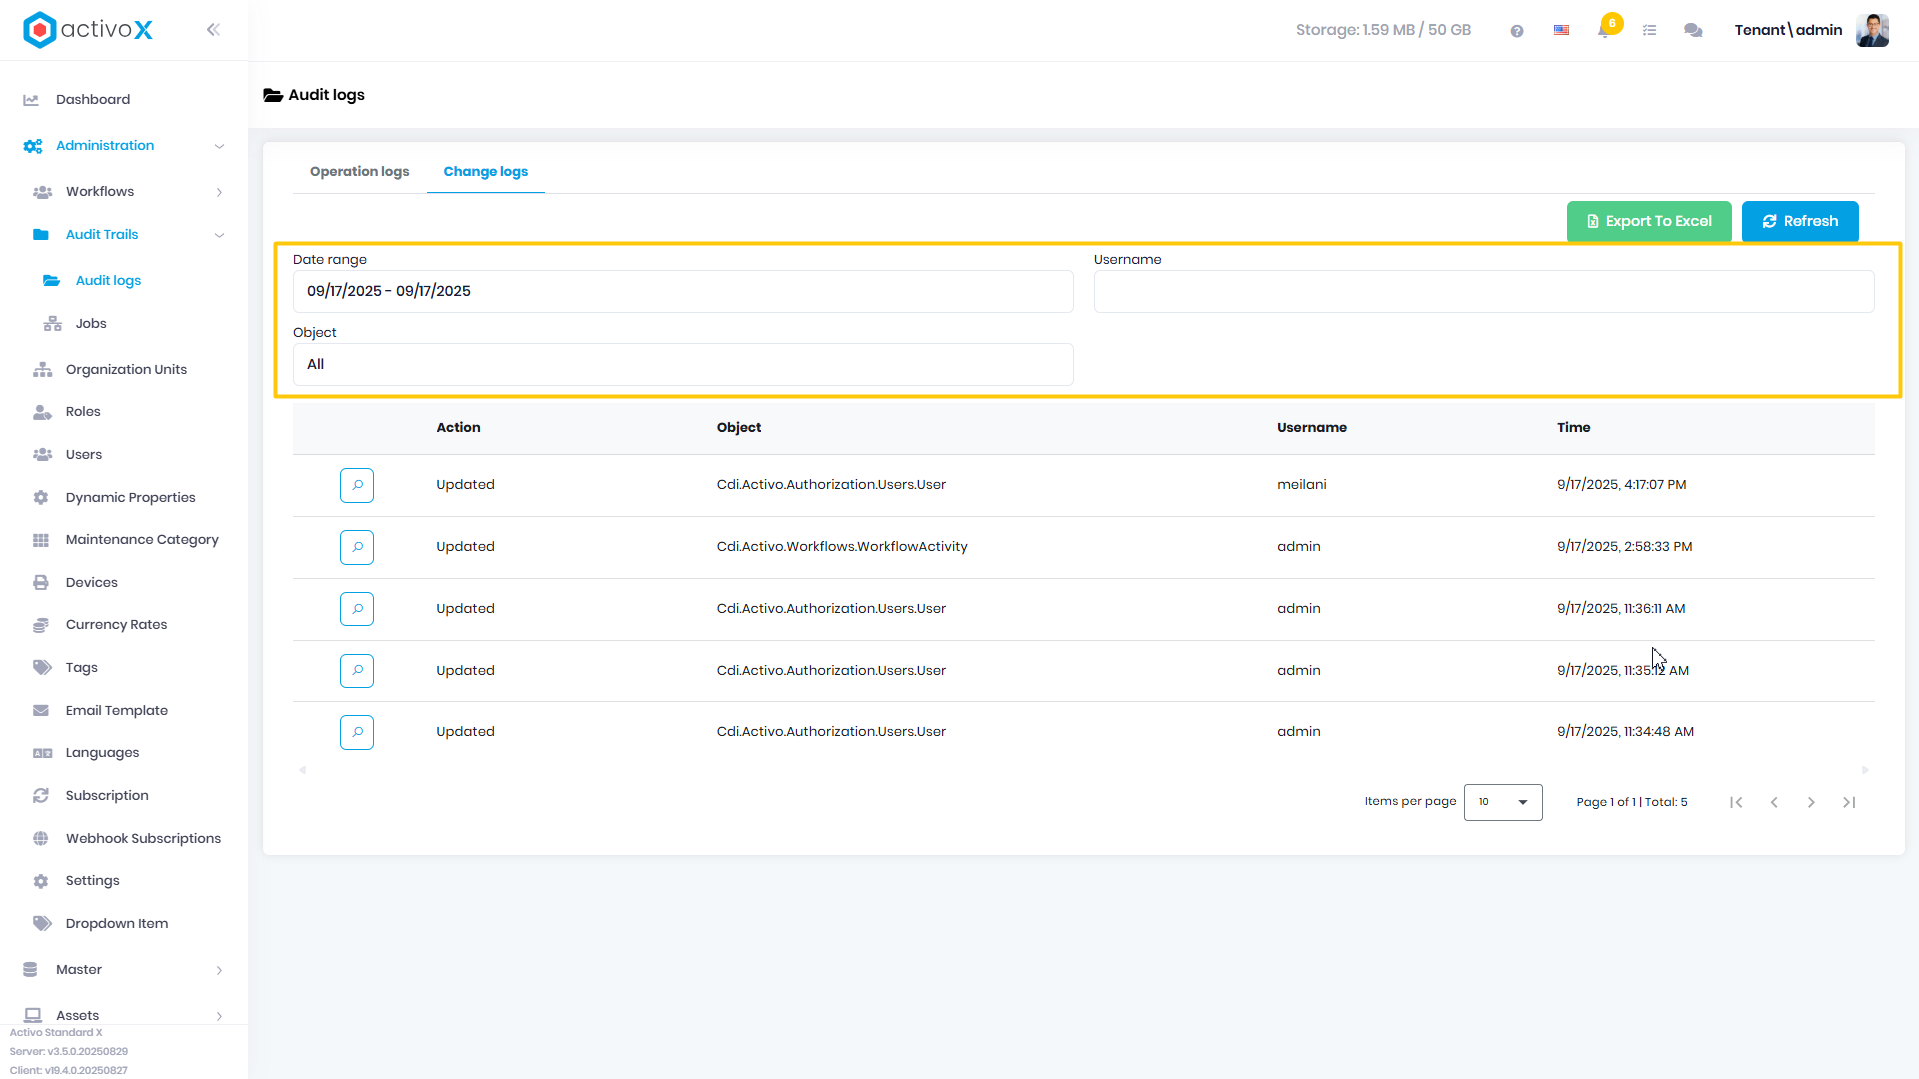
Task: Click Export To Excel button
Action: 1649,221
